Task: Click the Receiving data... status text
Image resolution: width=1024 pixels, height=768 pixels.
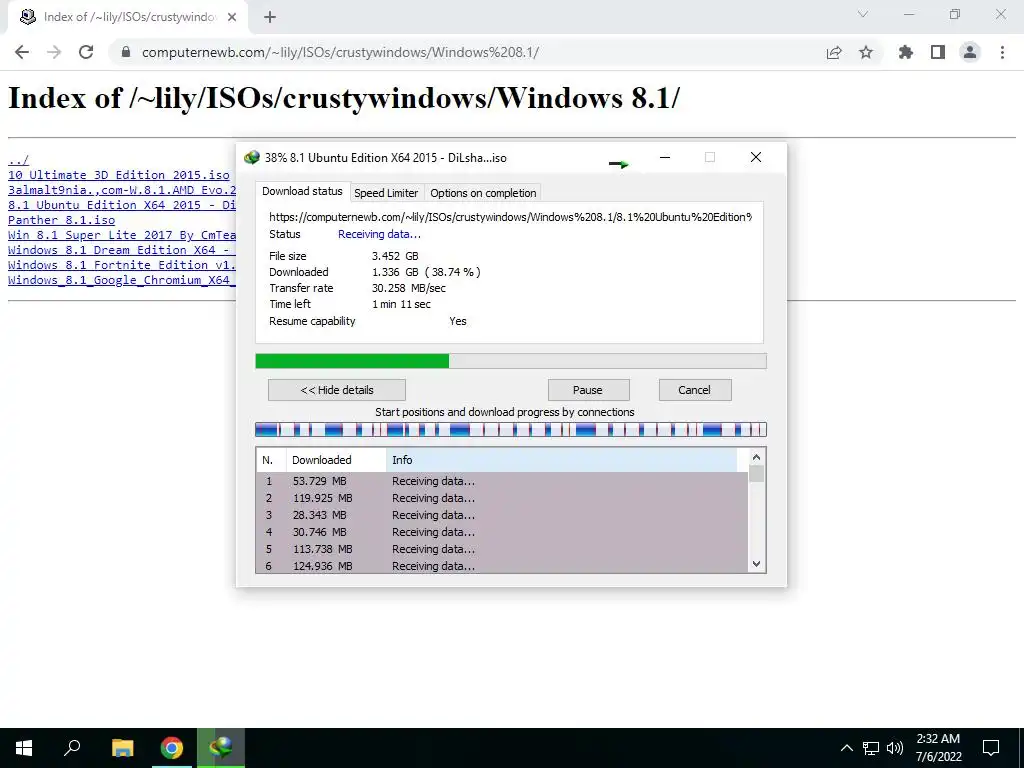Action: click(379, 234)
